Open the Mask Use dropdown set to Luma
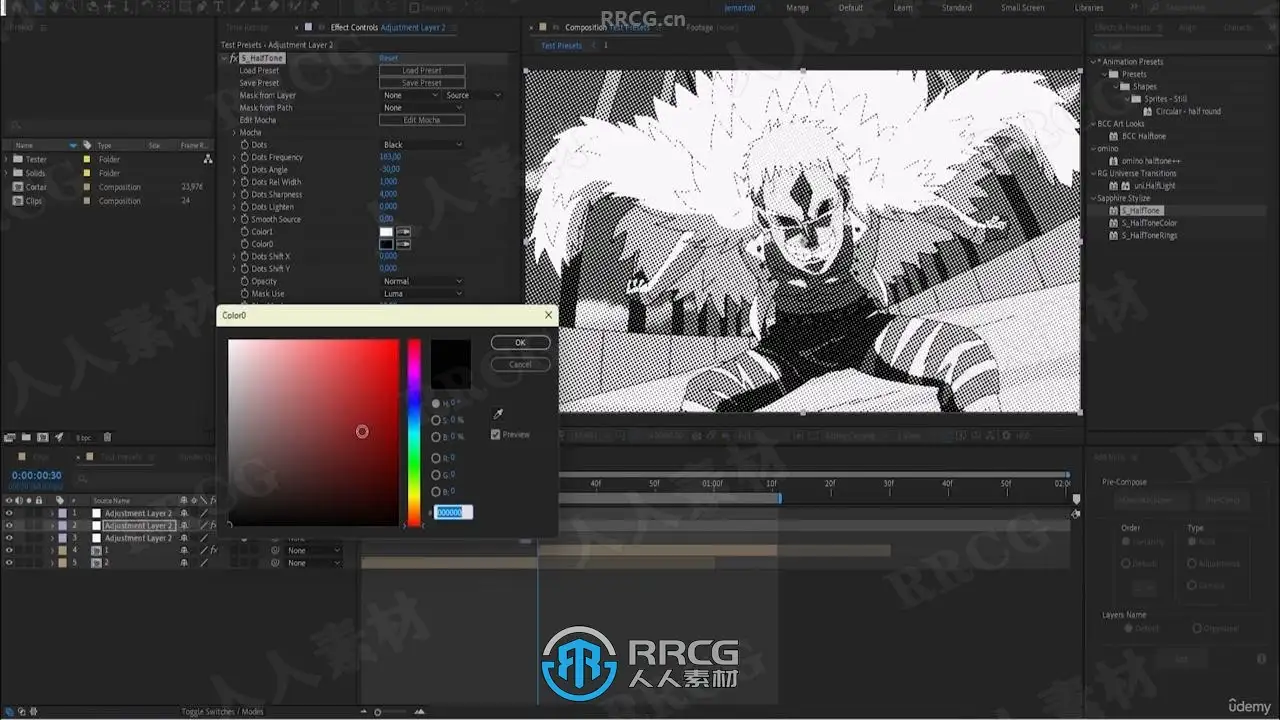Image resolution: width=1280 pixels, height=720 pixels. (422, 294)
